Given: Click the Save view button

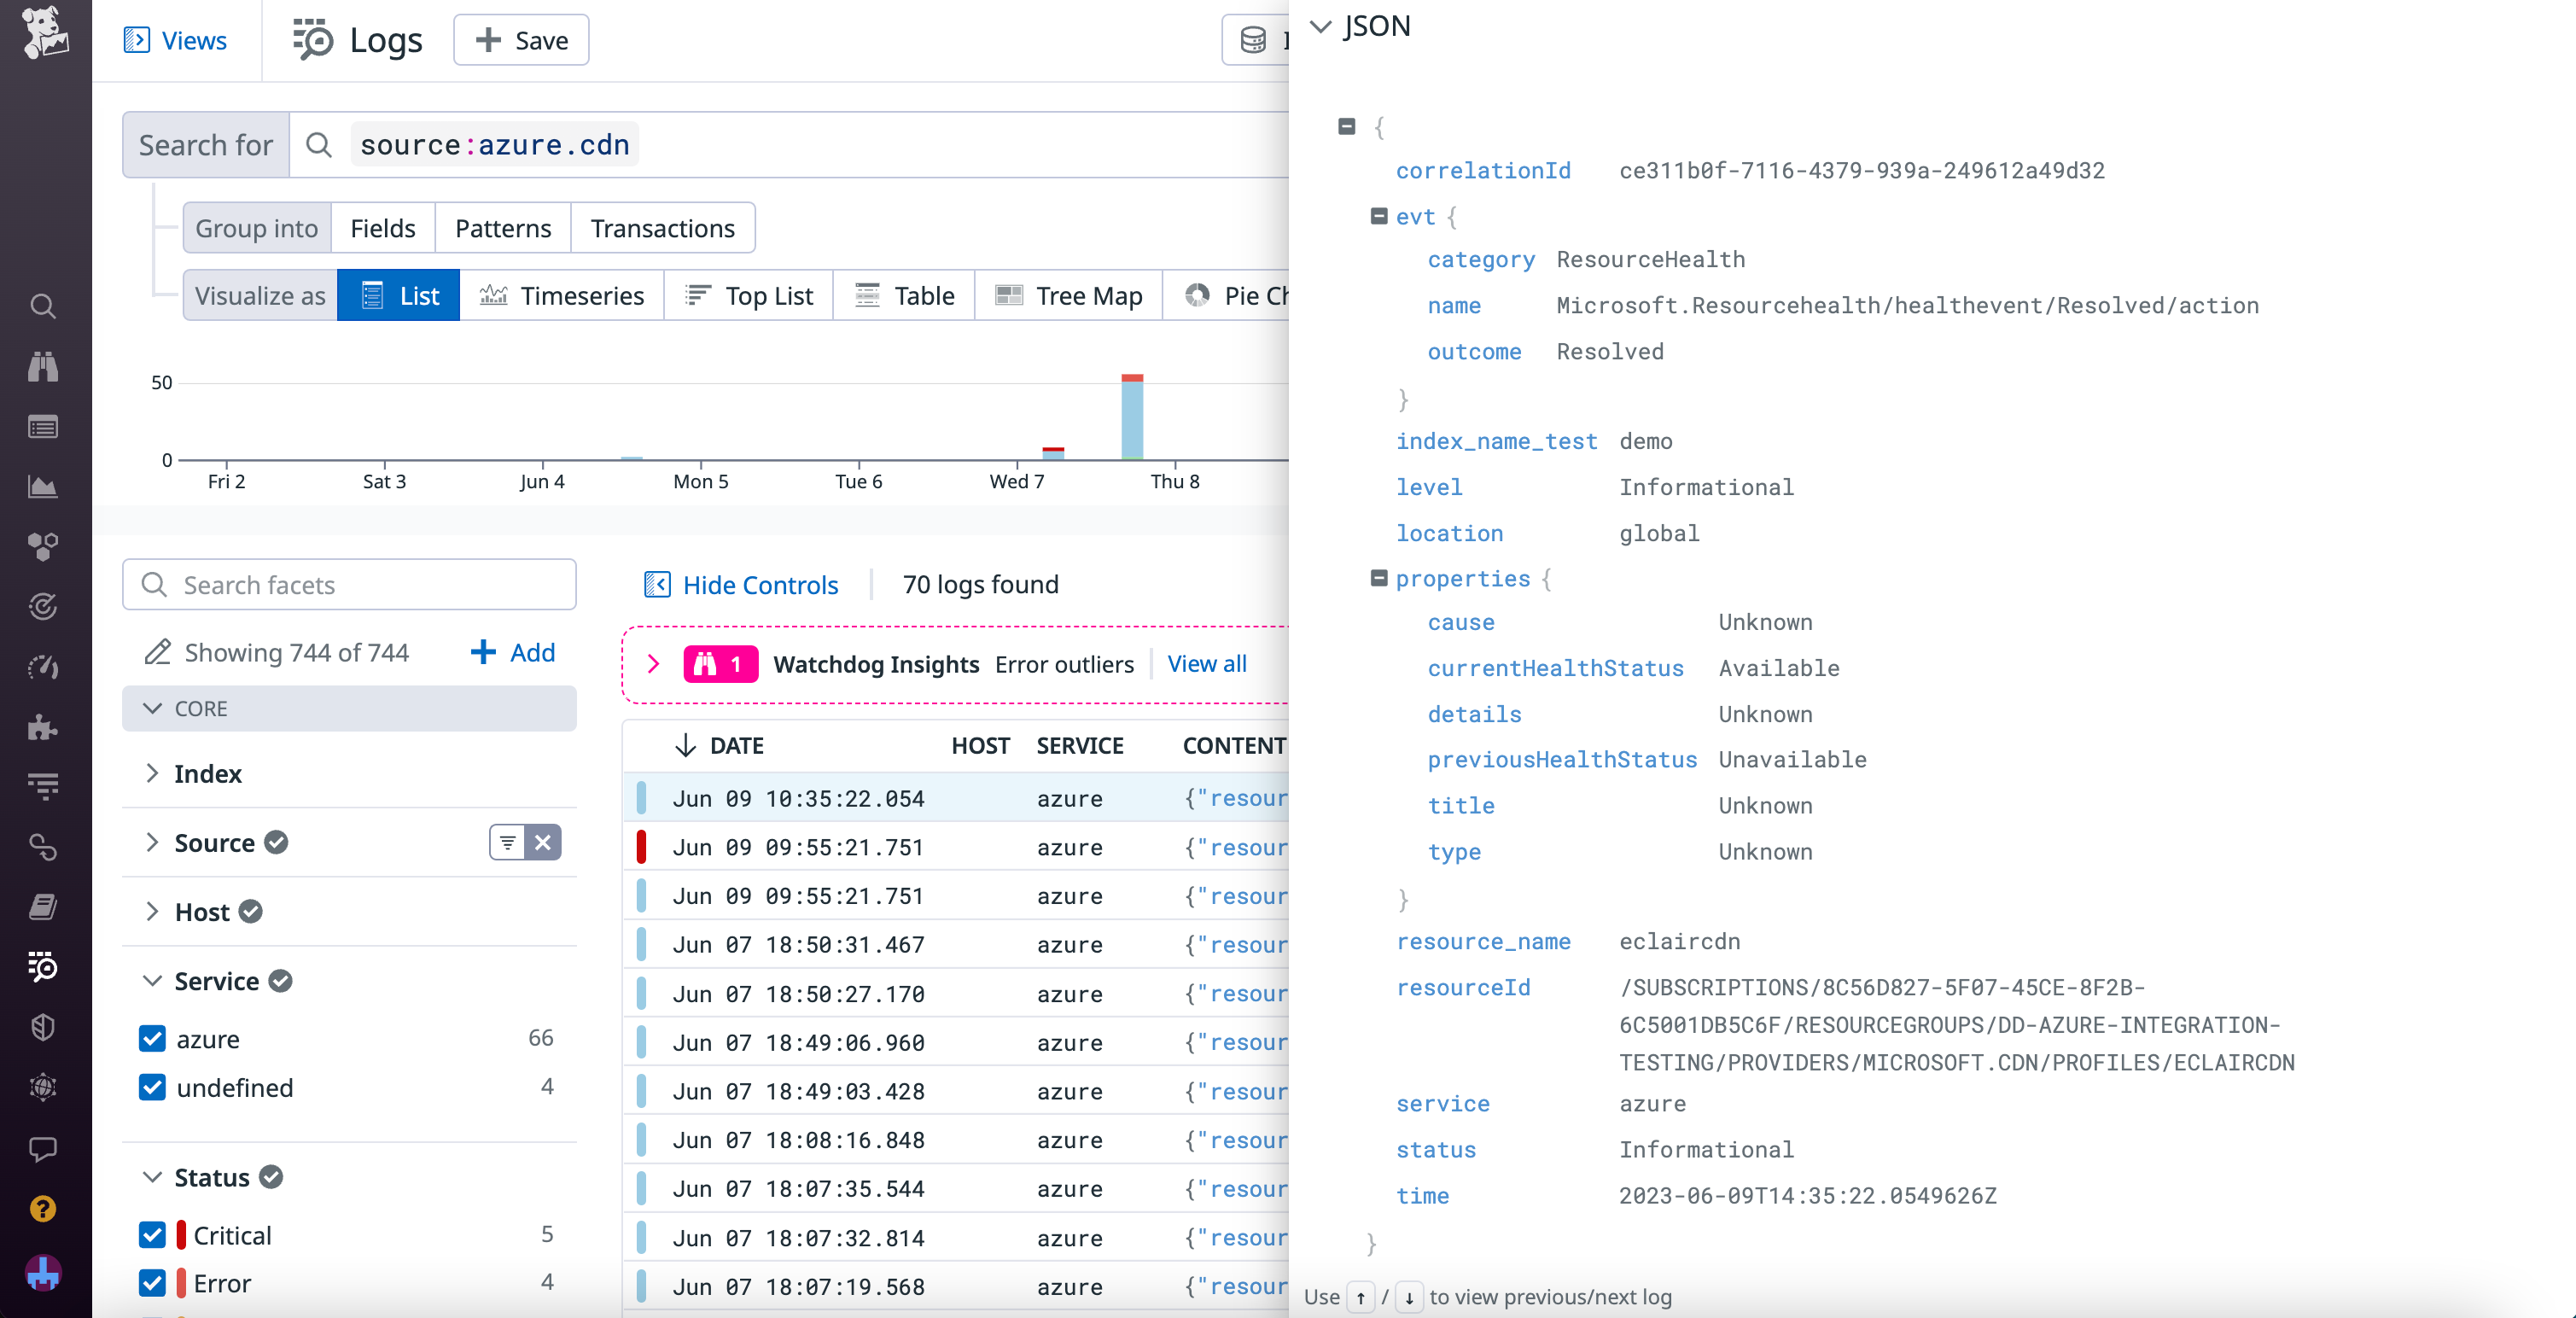Looking at the screenshot, I should 520,40.
